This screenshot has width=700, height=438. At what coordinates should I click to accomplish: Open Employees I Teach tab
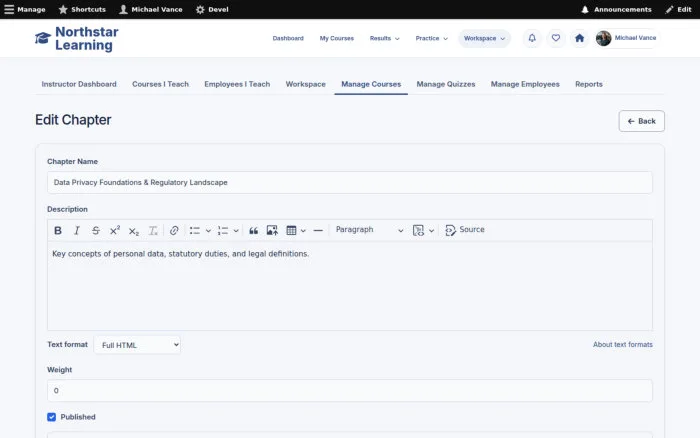(x=237, y=84)
